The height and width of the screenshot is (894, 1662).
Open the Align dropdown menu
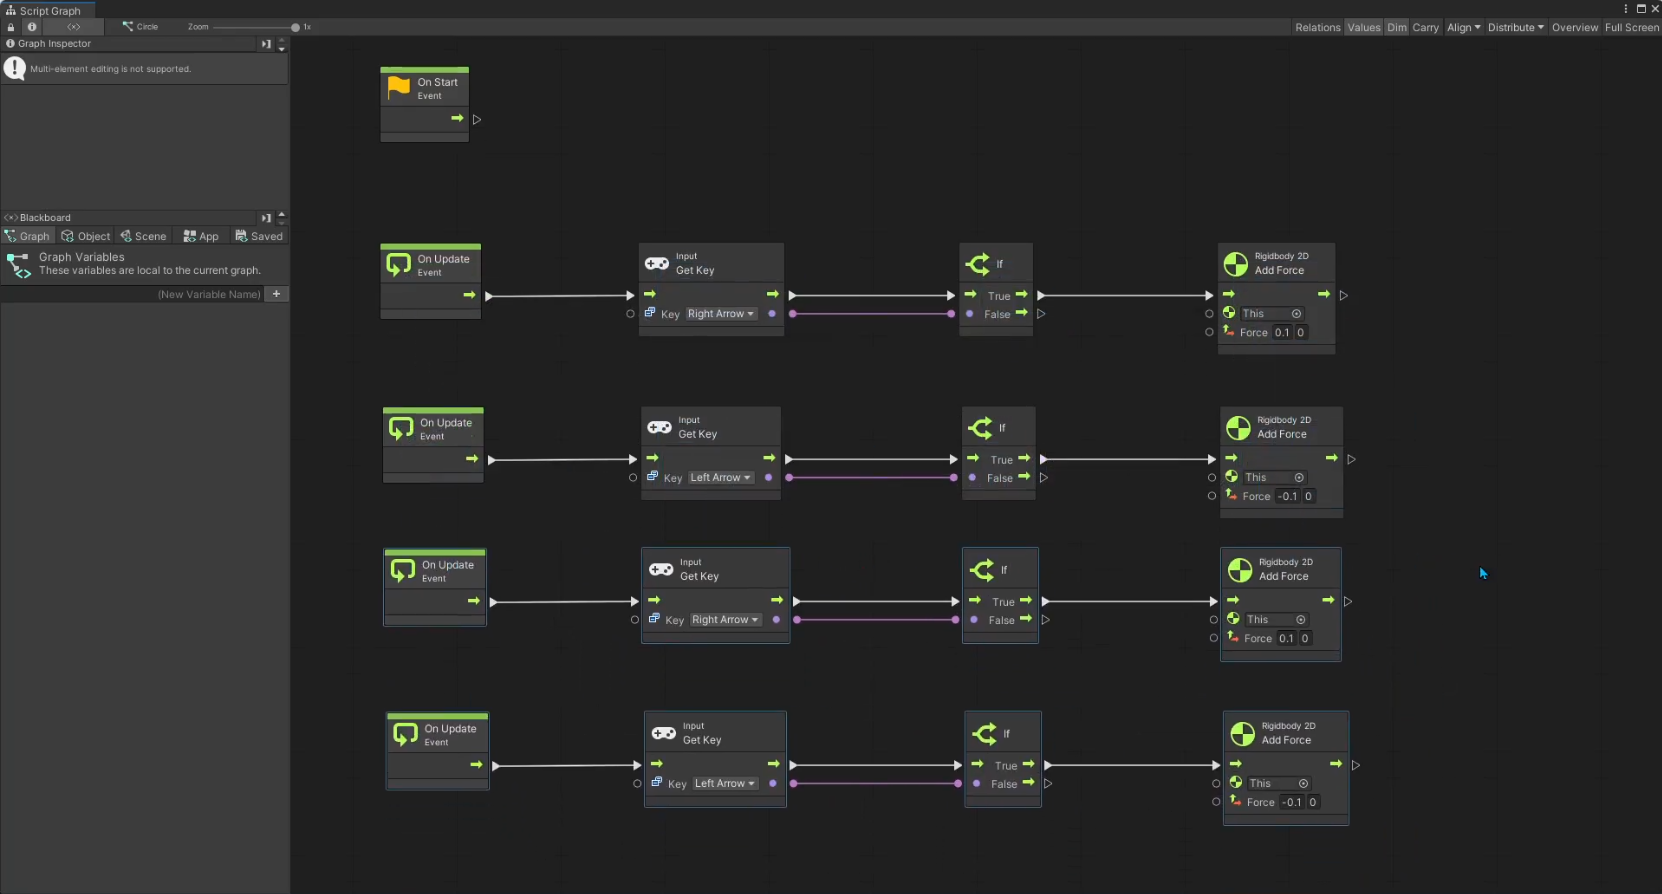[1463, 28]
